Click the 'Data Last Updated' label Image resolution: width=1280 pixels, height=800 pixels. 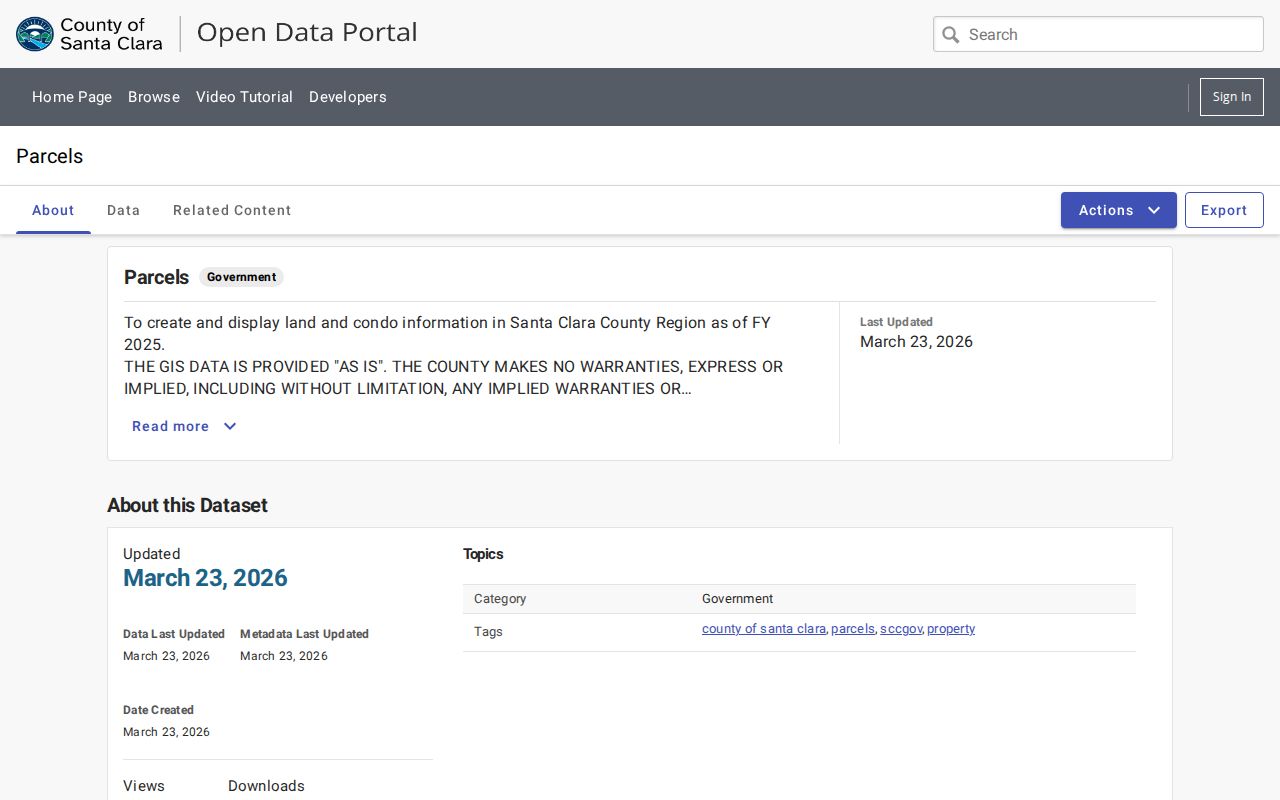tap(174, 634)
